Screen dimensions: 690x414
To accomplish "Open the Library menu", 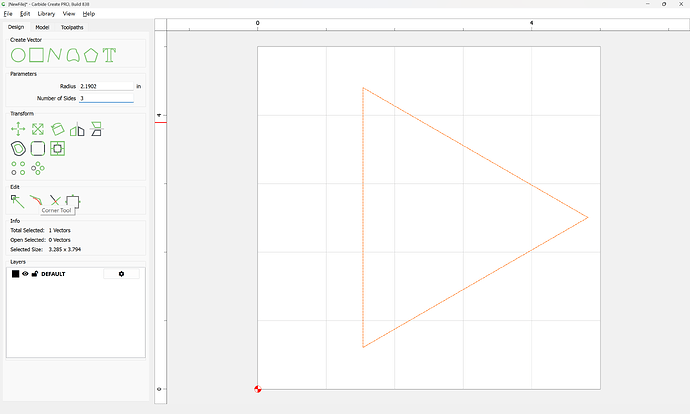I will click(46, 14).
